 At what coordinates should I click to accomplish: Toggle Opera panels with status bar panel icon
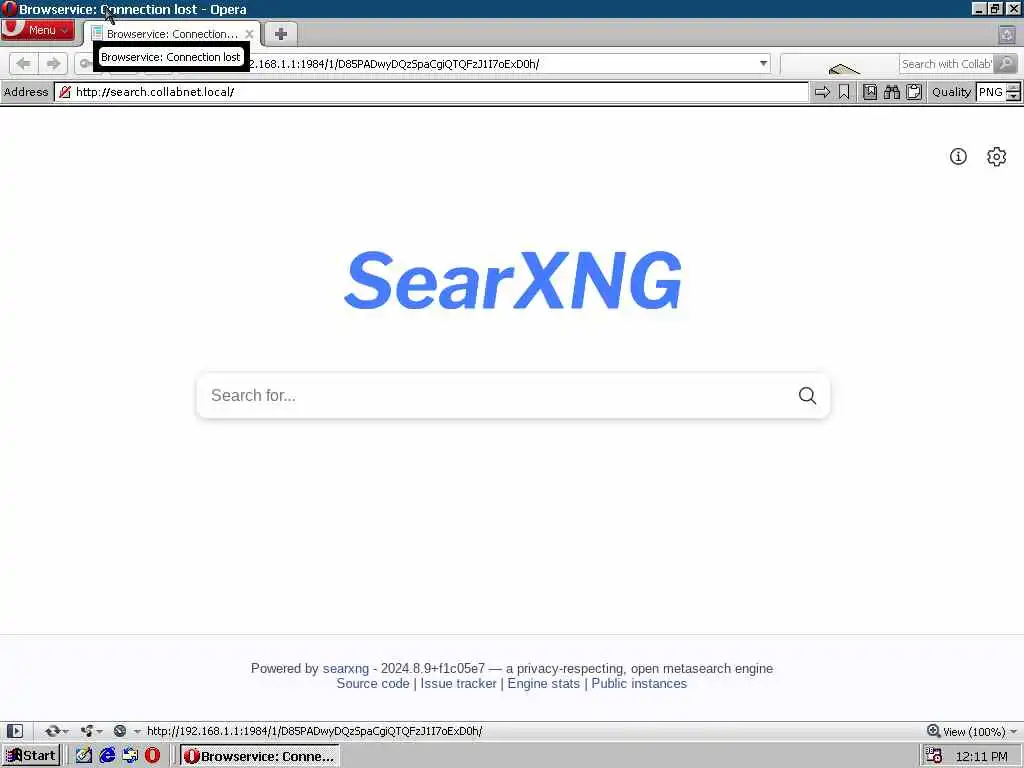(x=15, y=731)
